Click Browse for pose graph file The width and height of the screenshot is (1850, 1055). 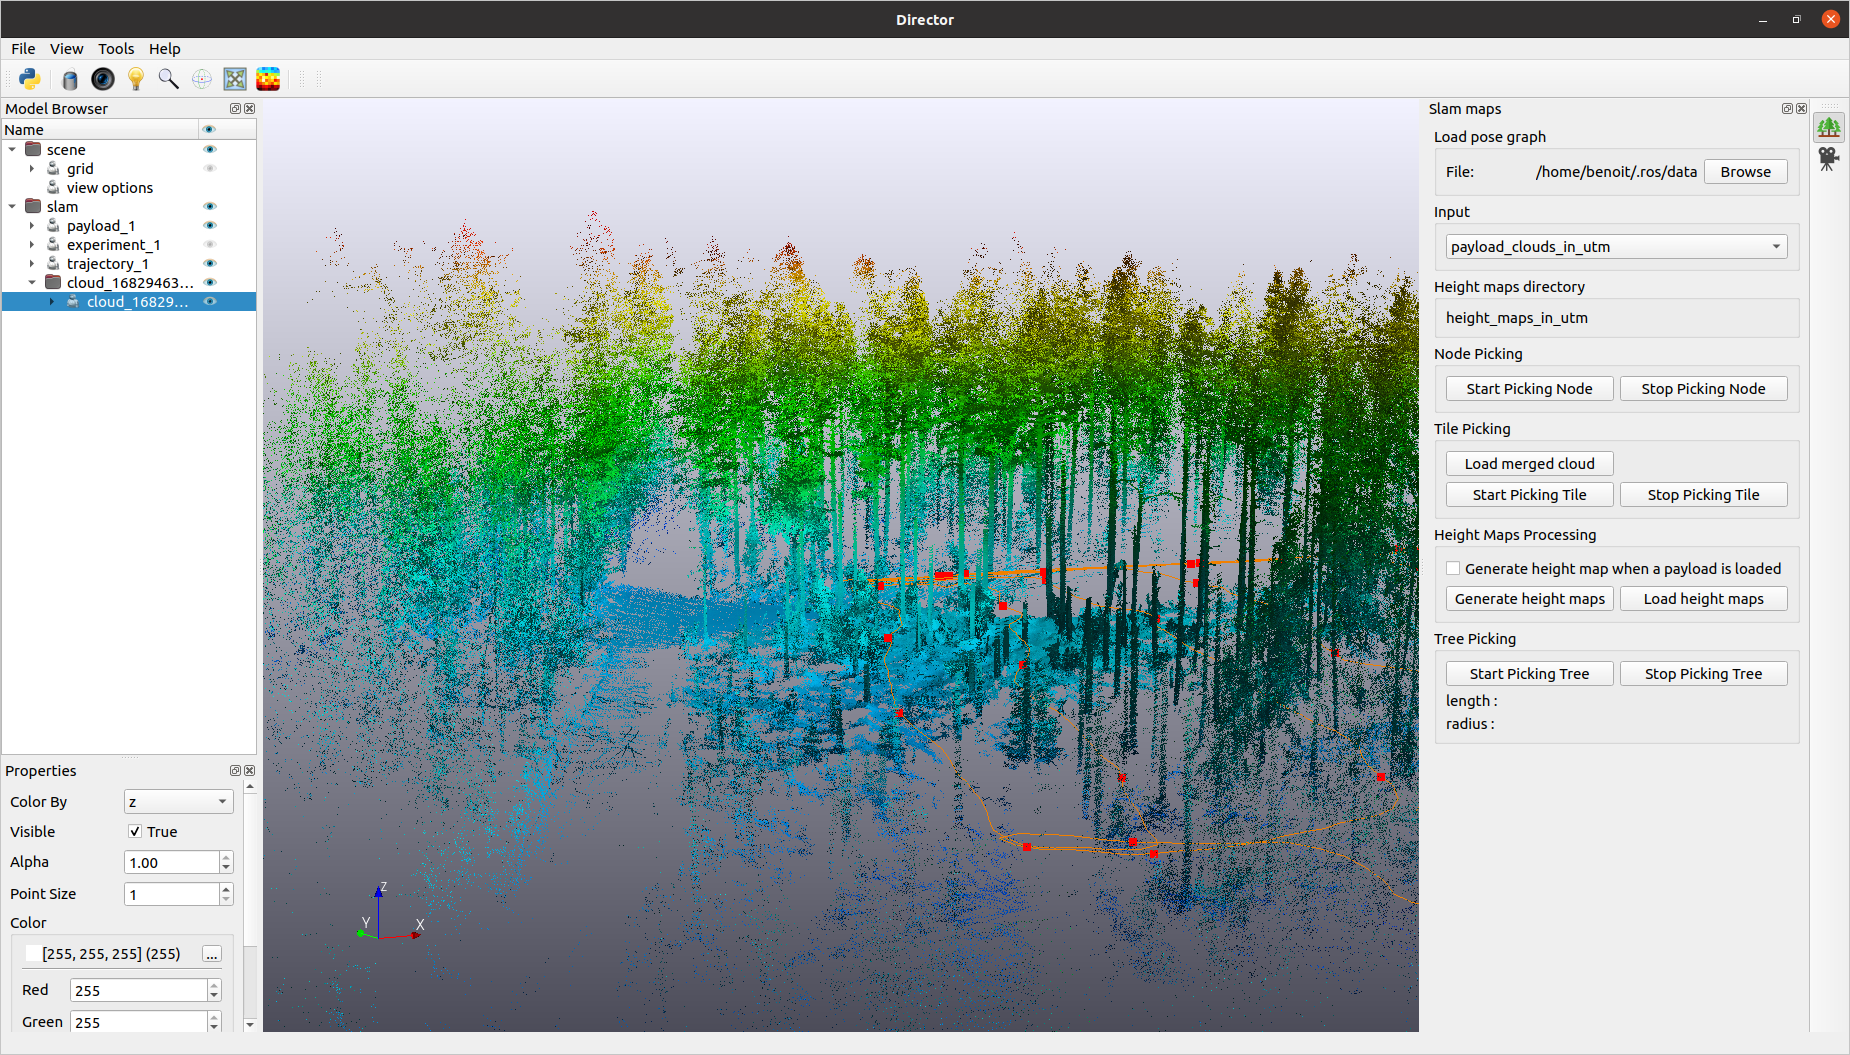pyautogui.click(x=1745, y=172)
